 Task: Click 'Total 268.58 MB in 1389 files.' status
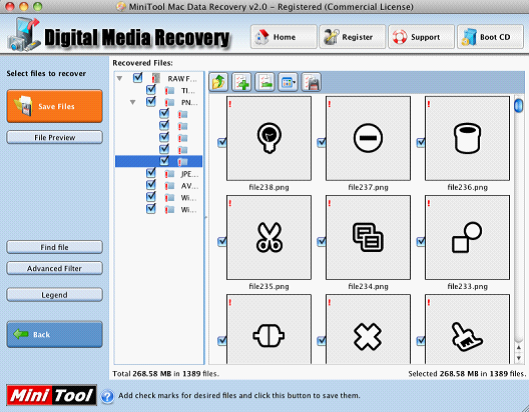click(x=166, y=374)
